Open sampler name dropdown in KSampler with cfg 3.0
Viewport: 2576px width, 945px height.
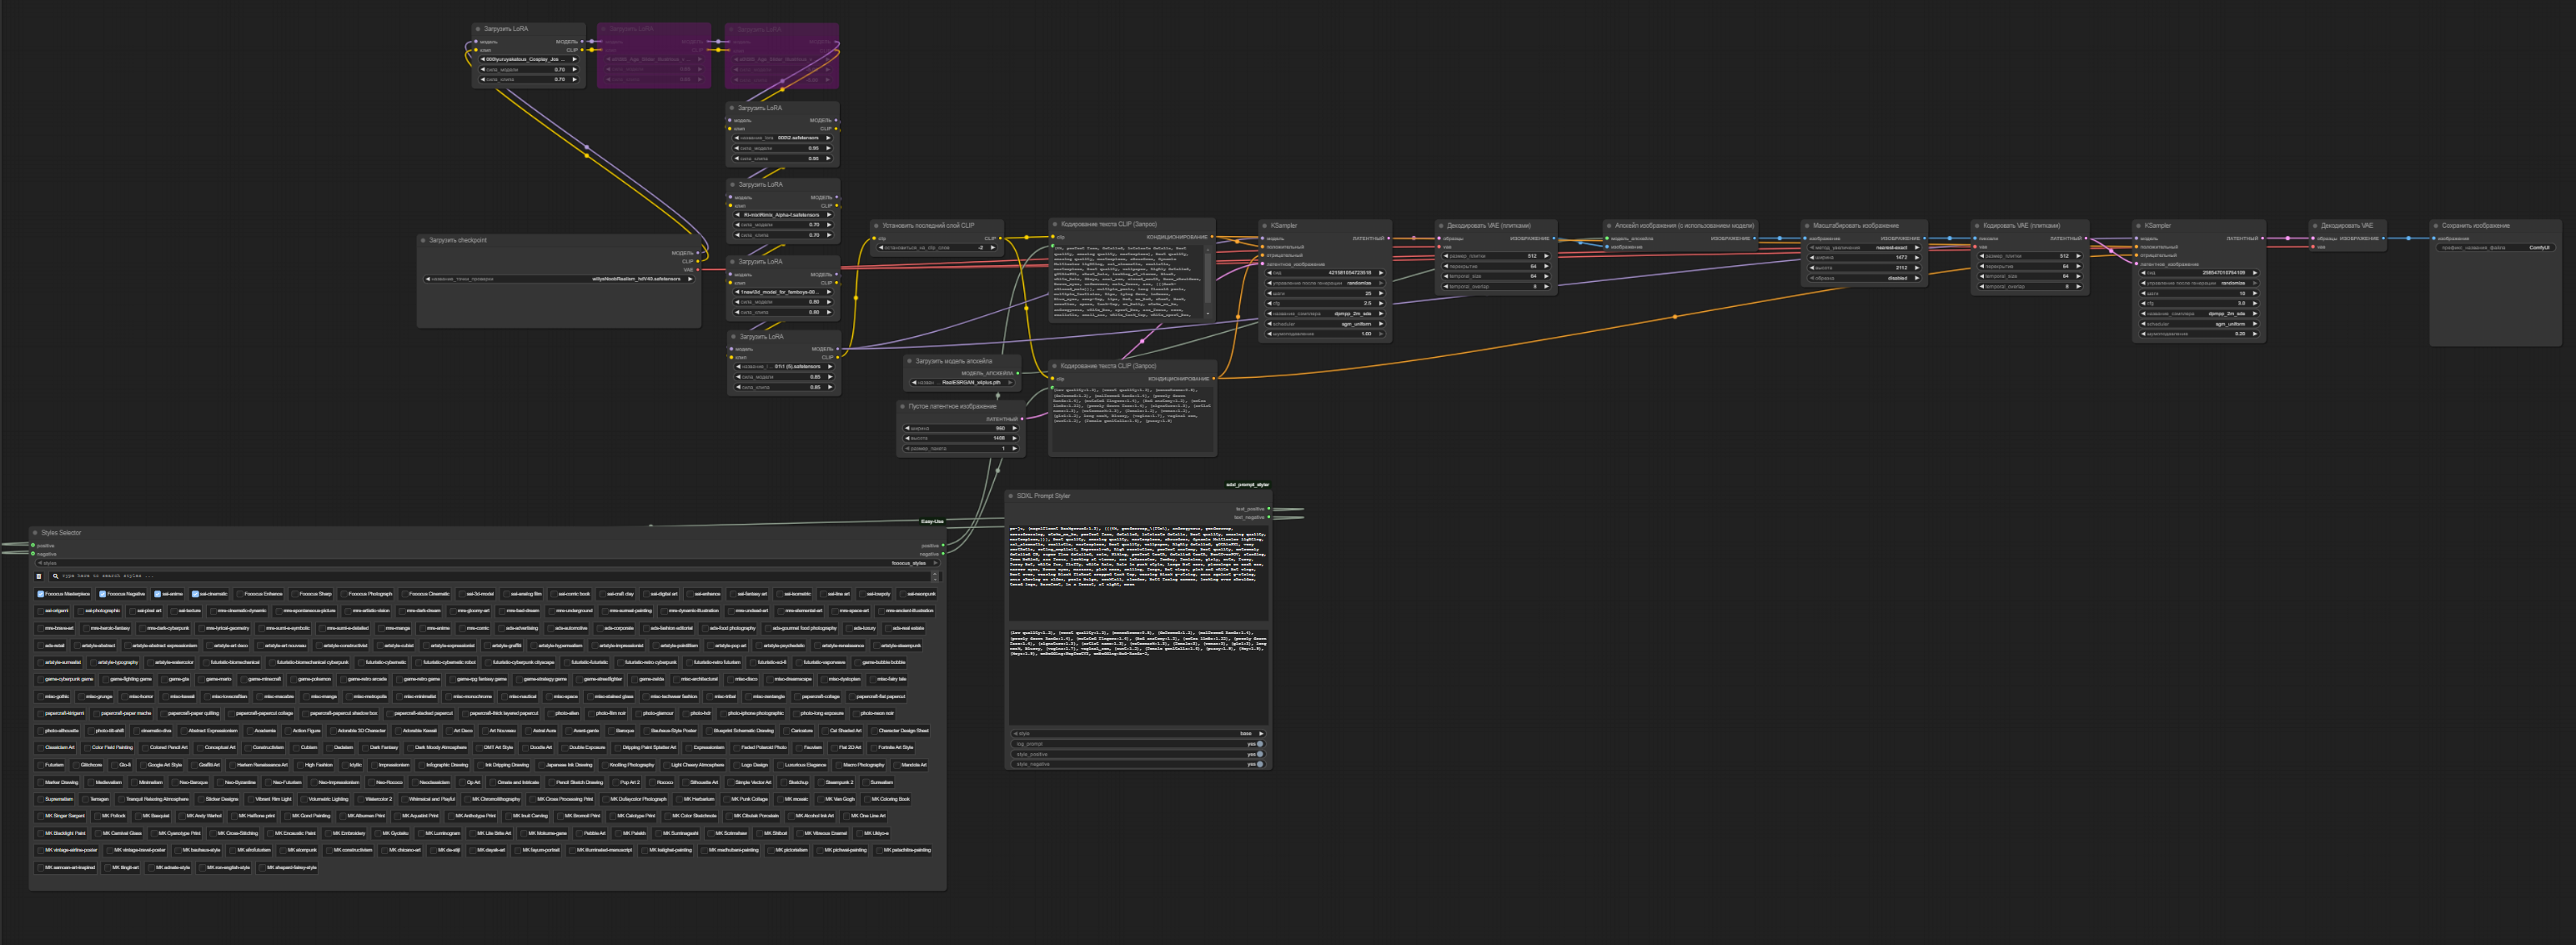[x=2199, y=314]
